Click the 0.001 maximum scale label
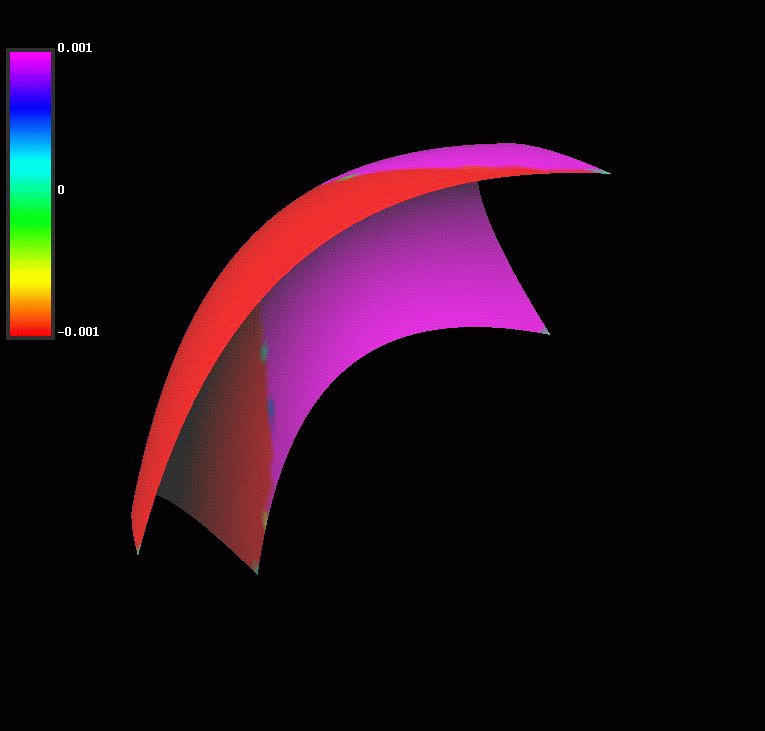Image resolution: width=765 pixels, height=731 pixels. [75, 48]
